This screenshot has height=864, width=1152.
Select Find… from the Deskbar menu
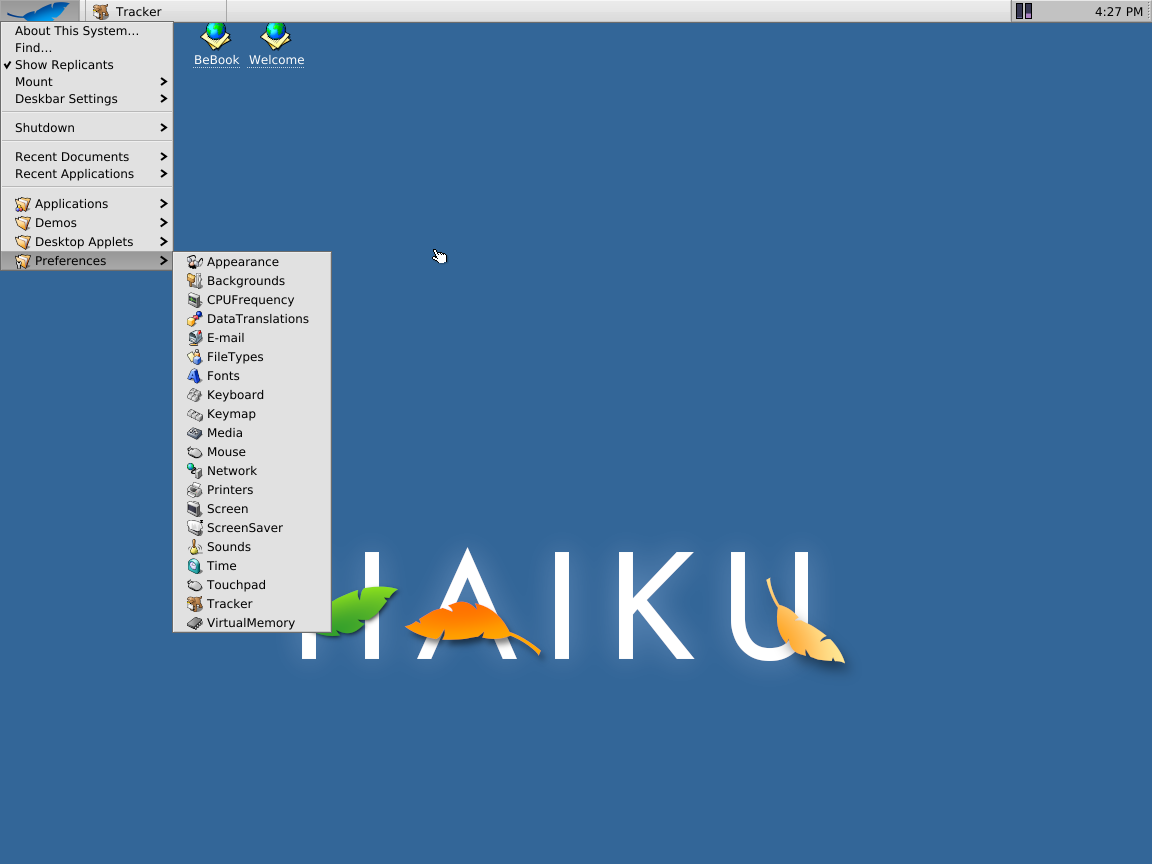pos(87,48)
